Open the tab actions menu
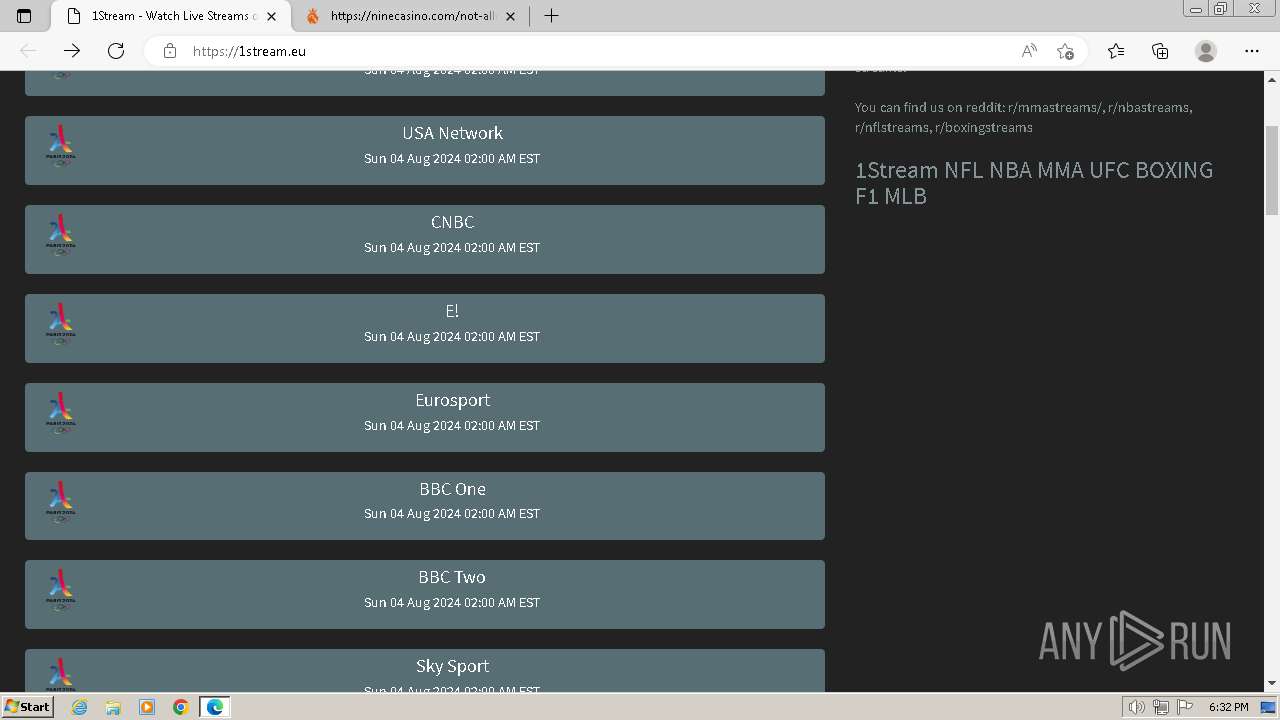 [24, 16]
